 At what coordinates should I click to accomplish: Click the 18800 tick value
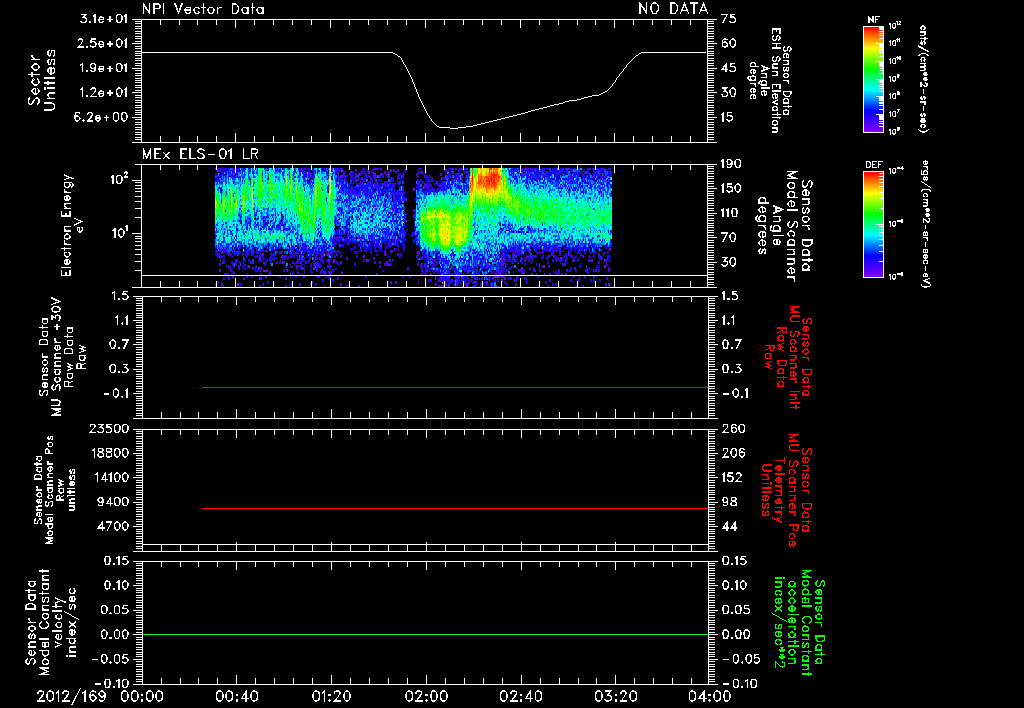[x=108, y=453]
